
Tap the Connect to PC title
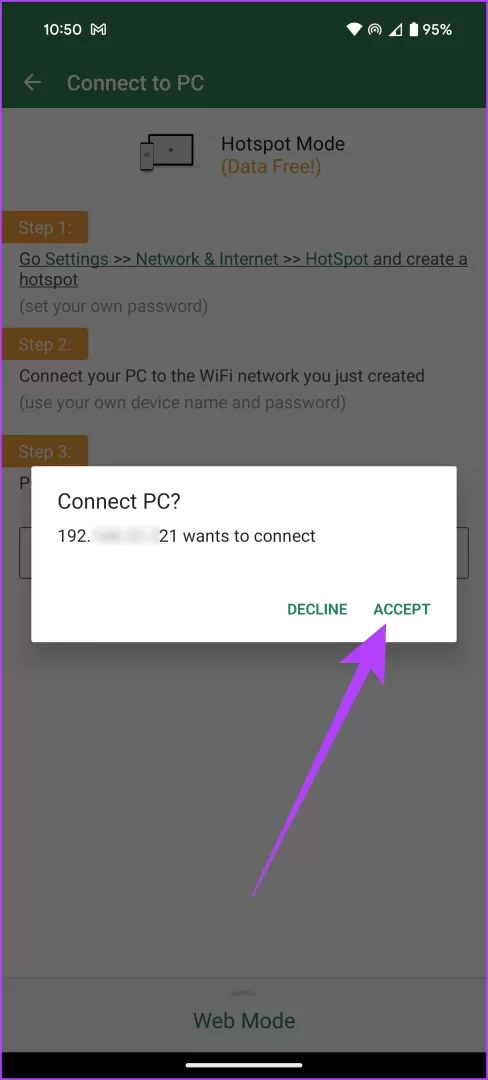[x=136, y=83]
